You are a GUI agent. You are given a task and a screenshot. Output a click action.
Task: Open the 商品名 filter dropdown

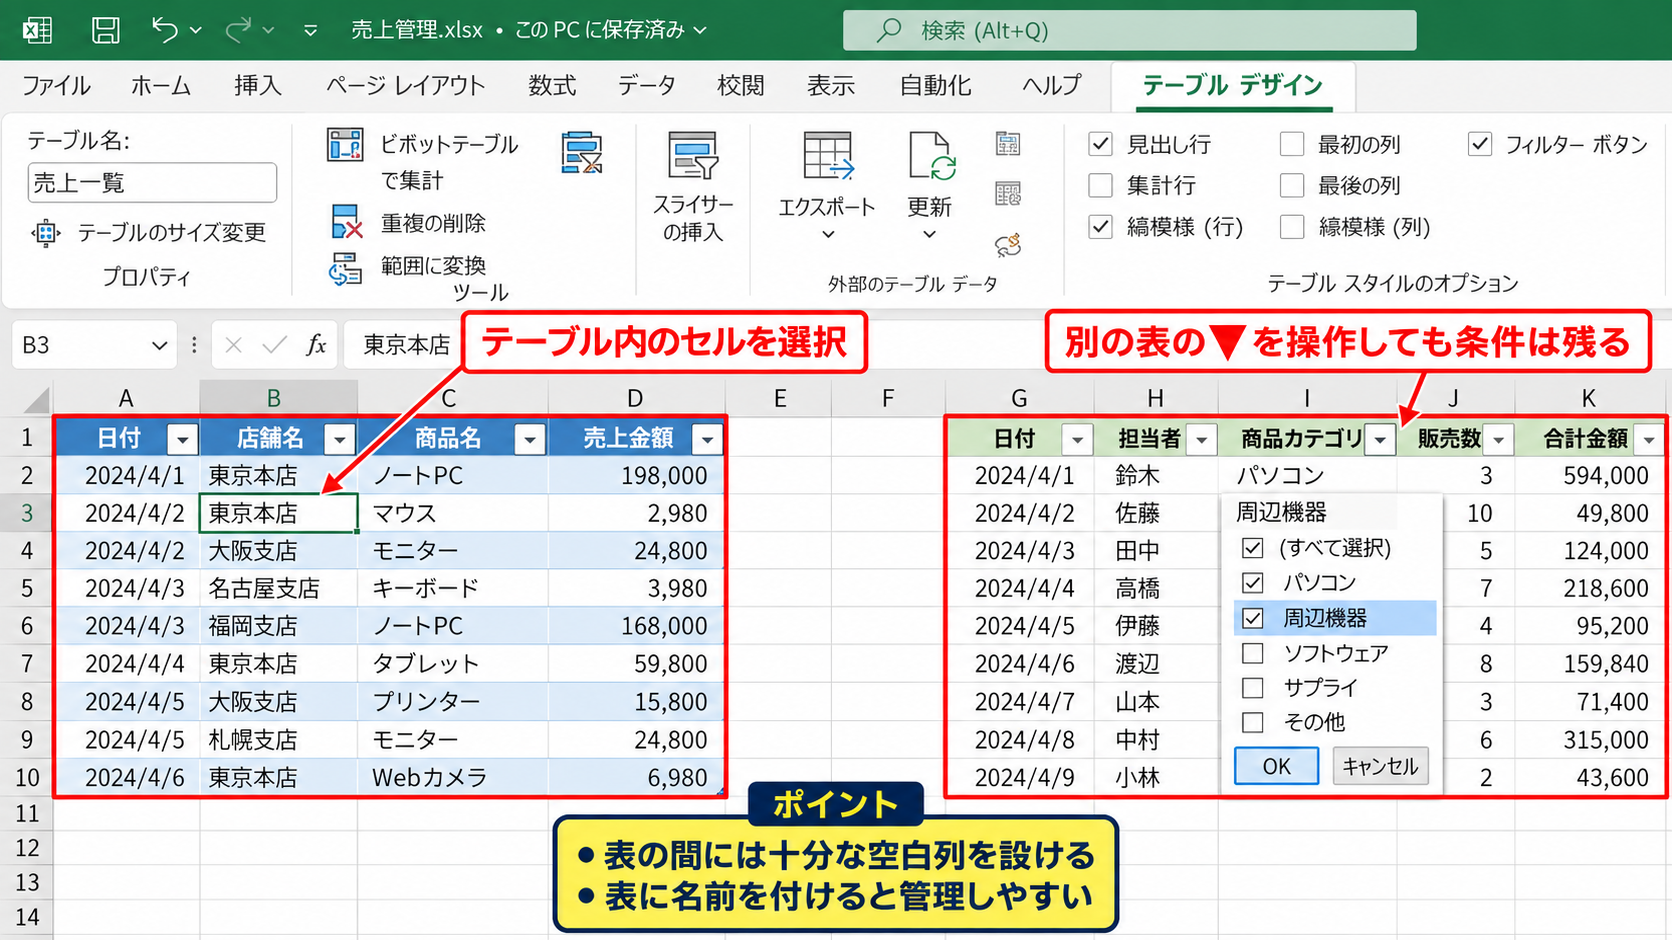pos(530,438)
